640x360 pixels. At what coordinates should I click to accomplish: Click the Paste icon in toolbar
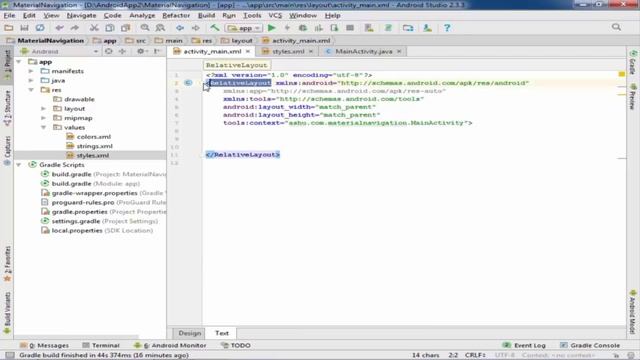[x=125, y=28]
